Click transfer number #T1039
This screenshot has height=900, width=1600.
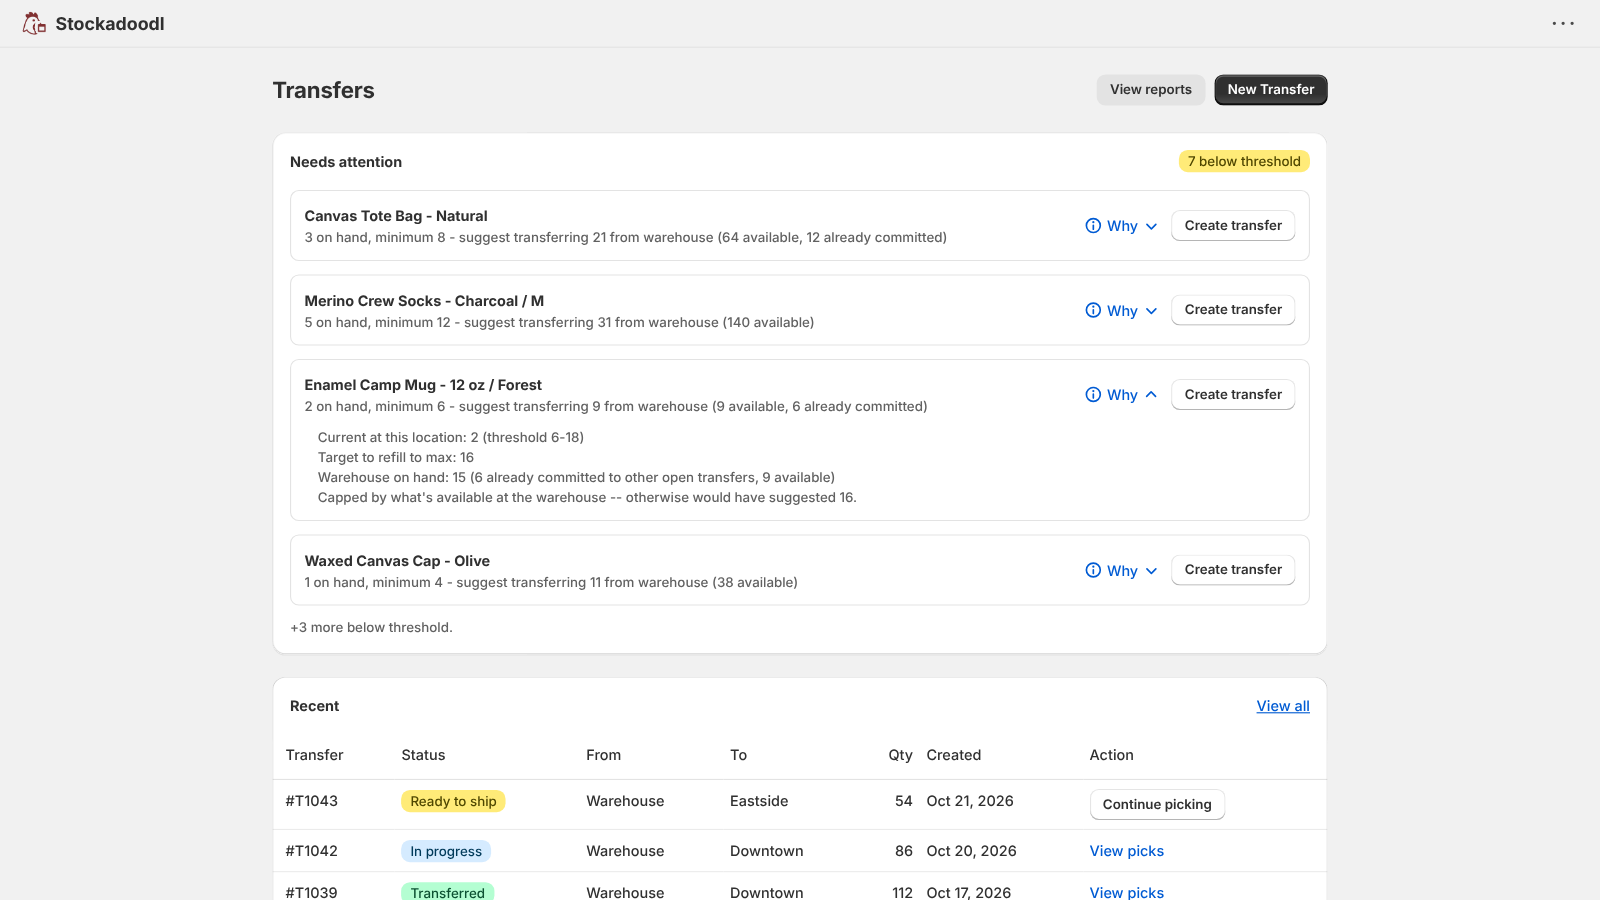point(312,892)
